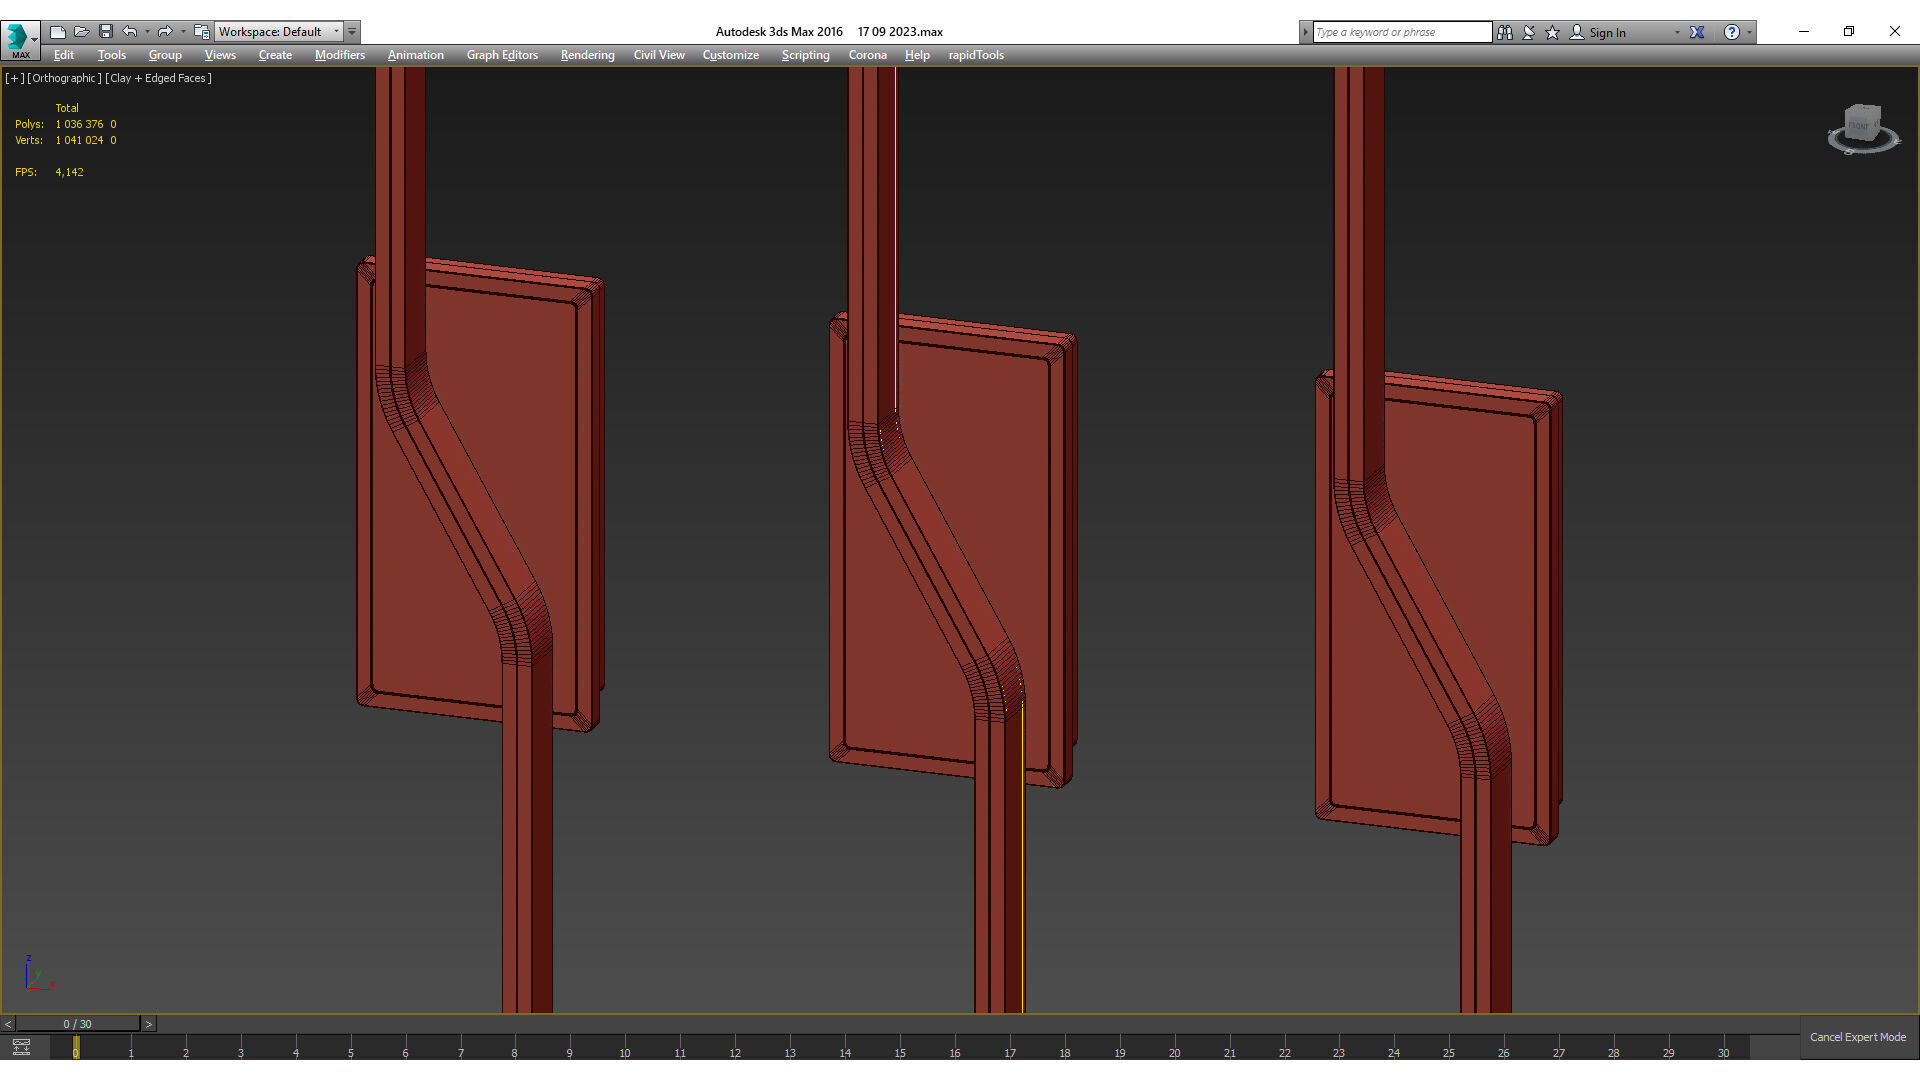Click the Polys statistic value 1 036 376
The width and height of the screenshot is (1920, 1080).
tap(79, 124)
